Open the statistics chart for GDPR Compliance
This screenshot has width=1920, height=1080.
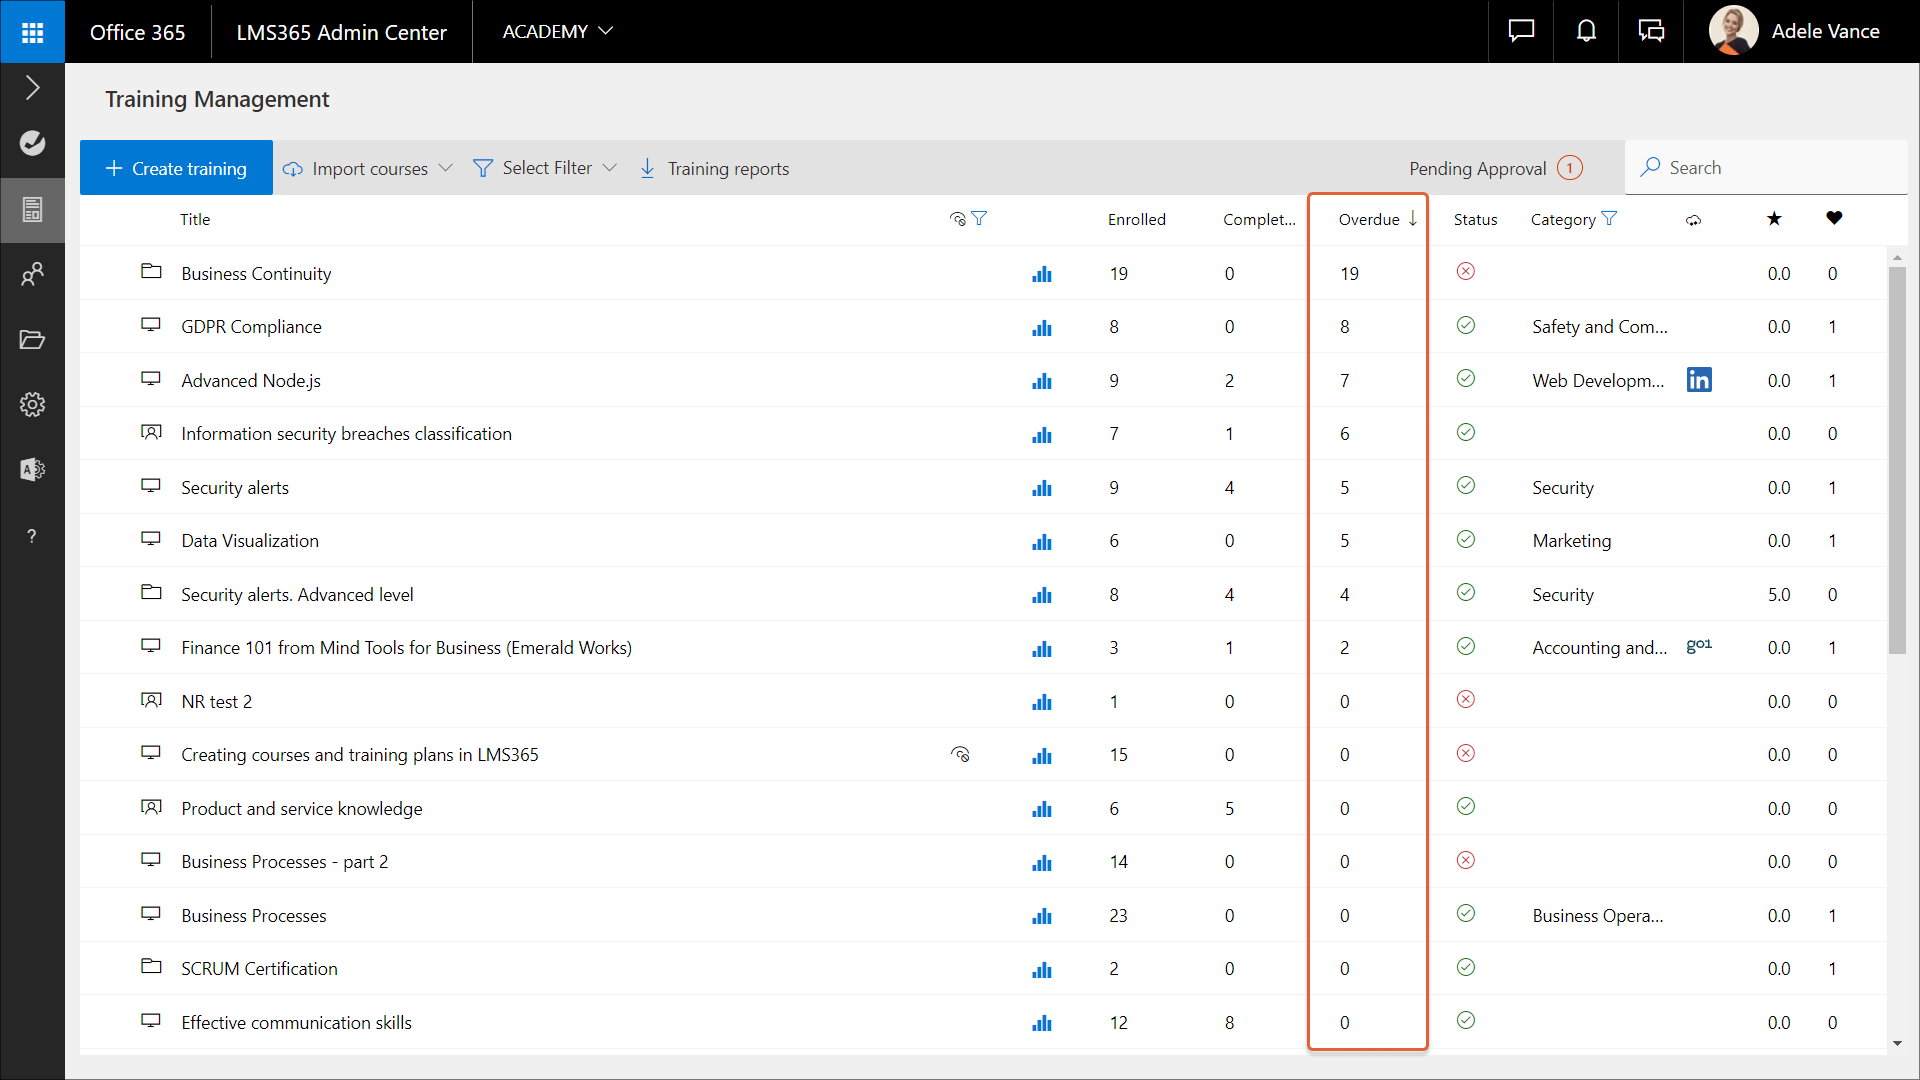coord(1042,327)
